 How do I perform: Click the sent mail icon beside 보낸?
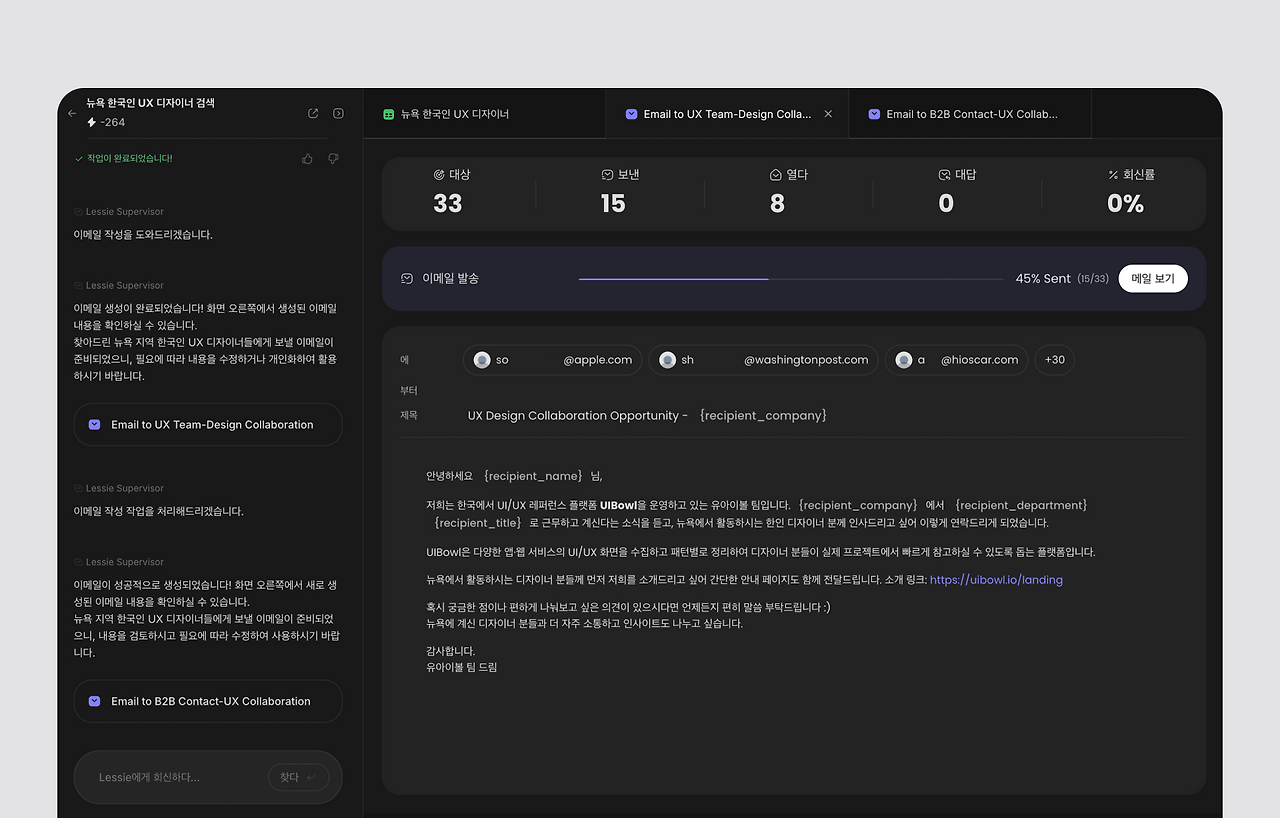[x=607, y=175]
